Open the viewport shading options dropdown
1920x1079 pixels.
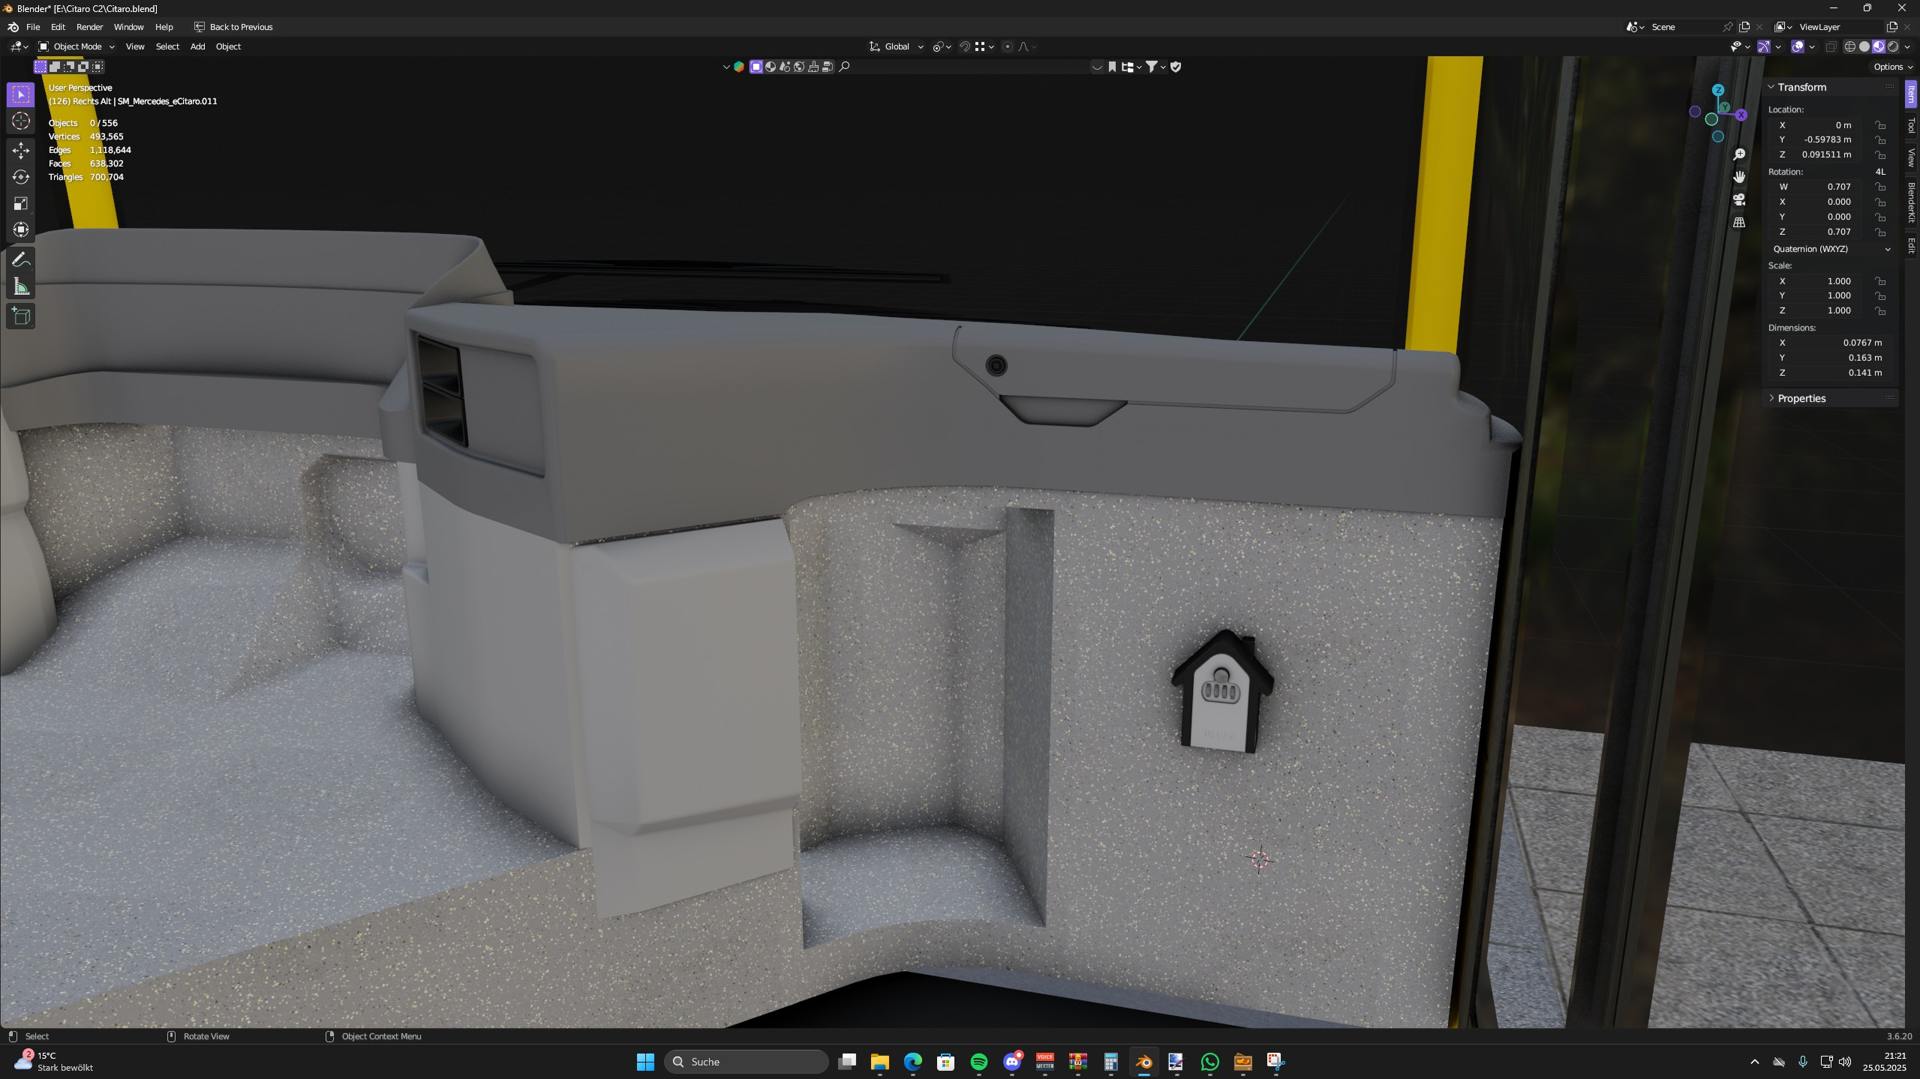(x=1908, y=47)
